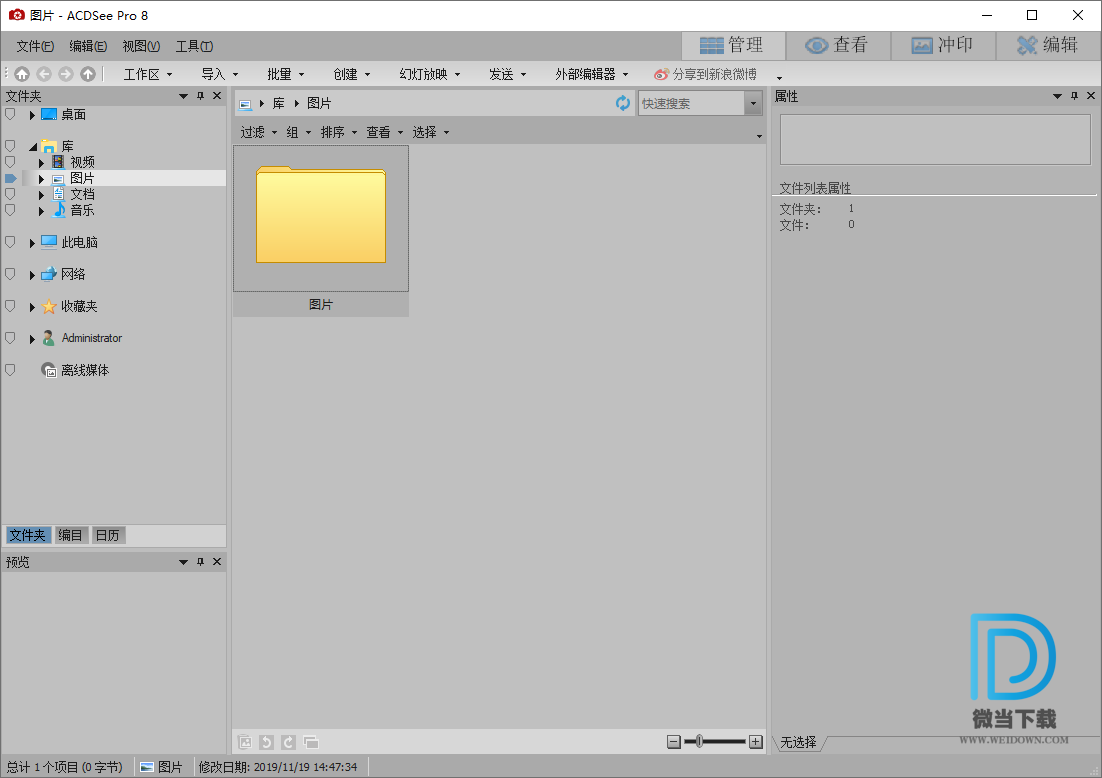
Task: Click the zoom-in plus icon for thumbnails
Action: (756, 742)
